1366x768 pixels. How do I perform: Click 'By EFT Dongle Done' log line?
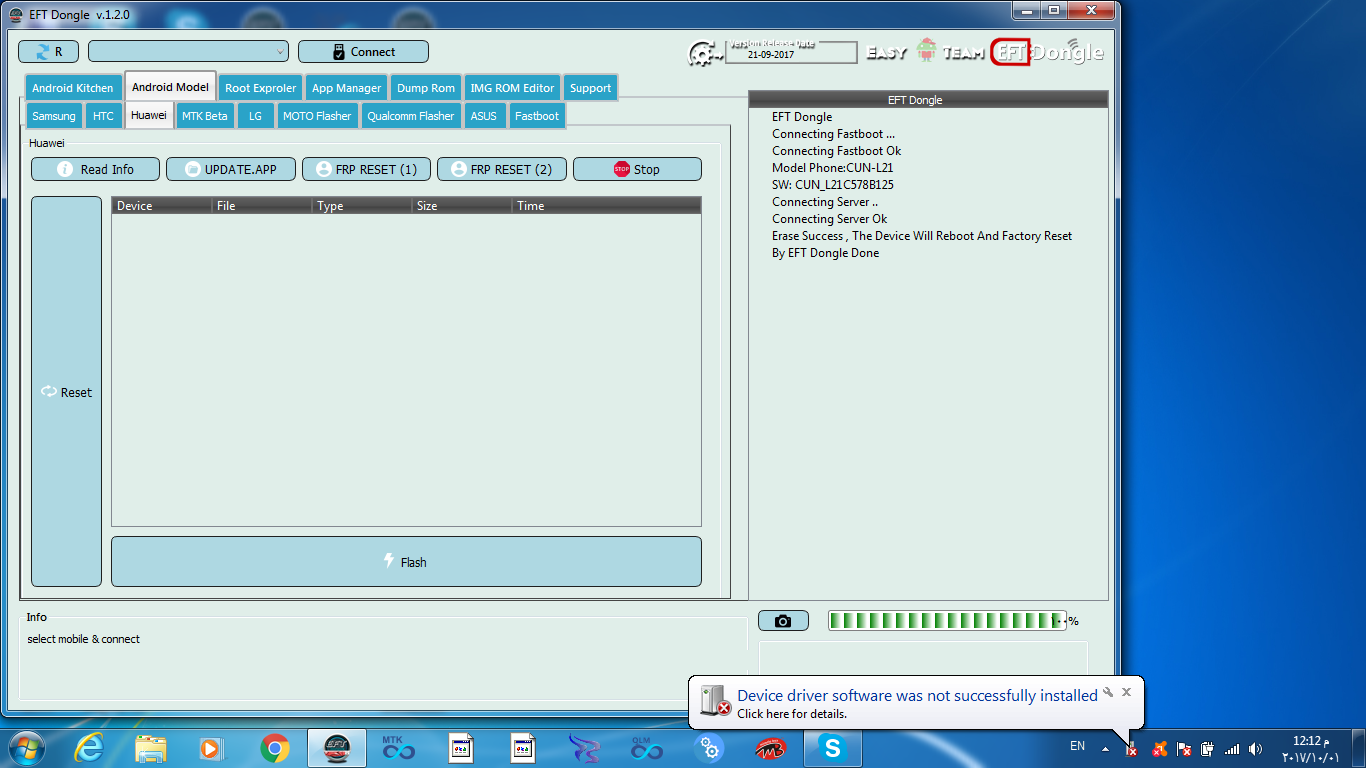pos(825,253)
